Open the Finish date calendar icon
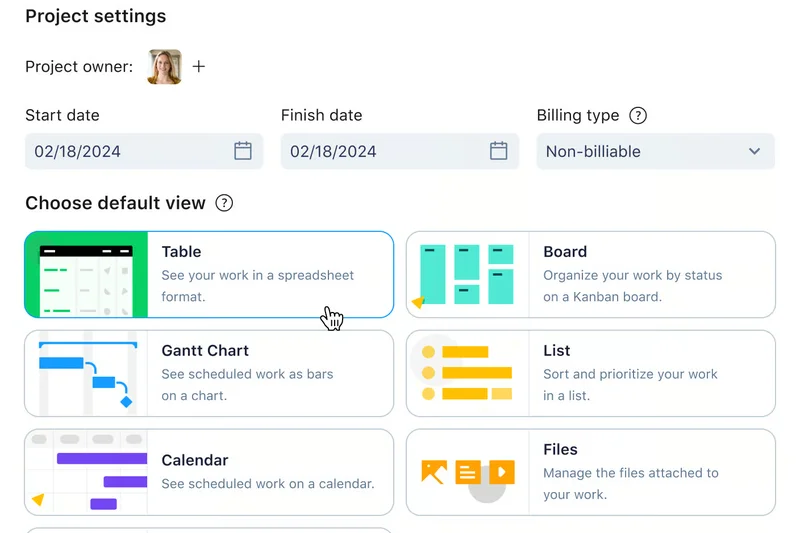This screenshot has height=533, width=800. pyautogui.click(x=499, y=151)
